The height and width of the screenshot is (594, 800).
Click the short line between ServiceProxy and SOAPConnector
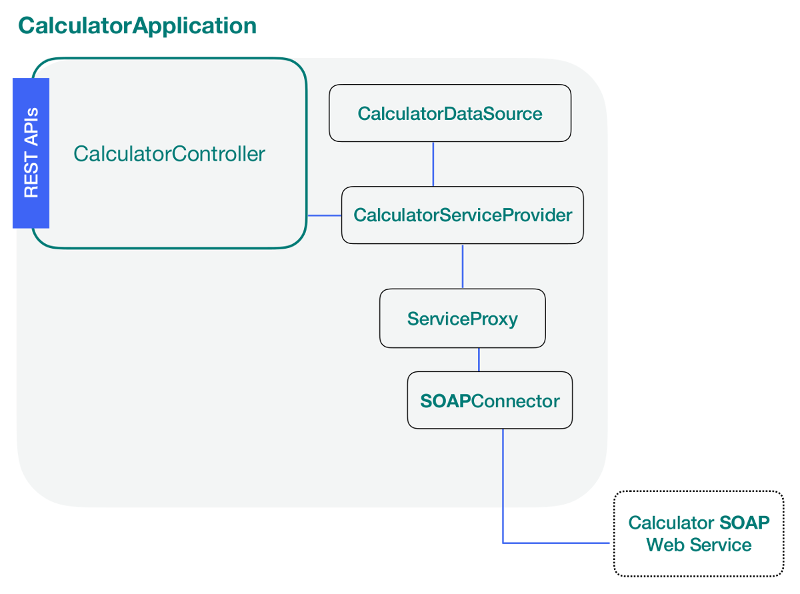[479, 359]
